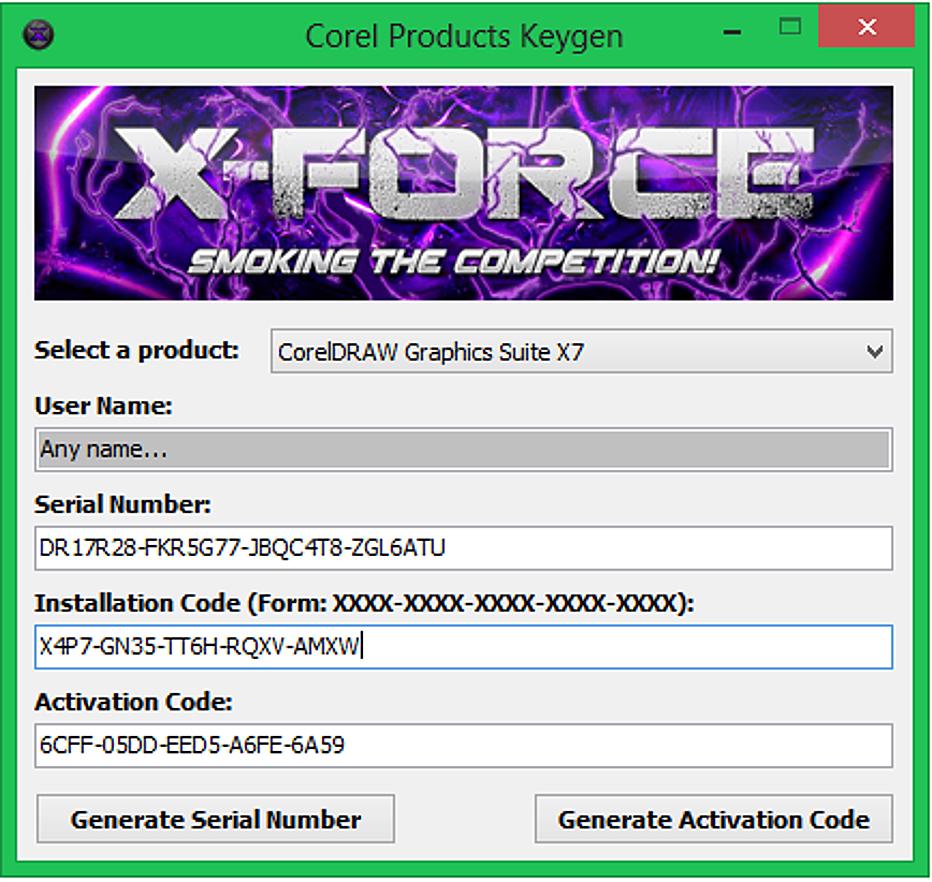
Task: Click the Generate Activation Code button
Action: click(x=714, y=819)
